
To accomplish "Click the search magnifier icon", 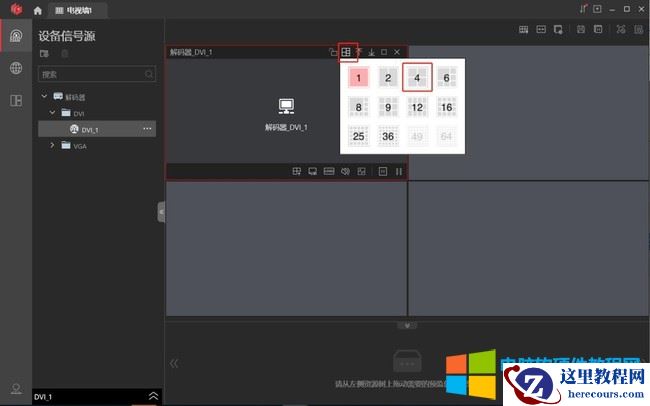I will pos(149,74).
